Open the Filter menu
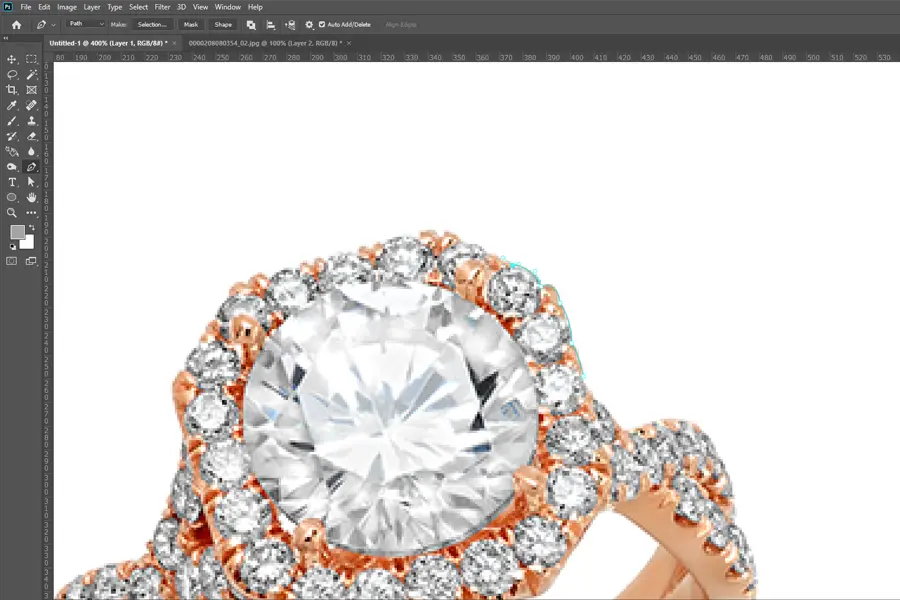This screenshot has height=600, width=900. (162, 7)
